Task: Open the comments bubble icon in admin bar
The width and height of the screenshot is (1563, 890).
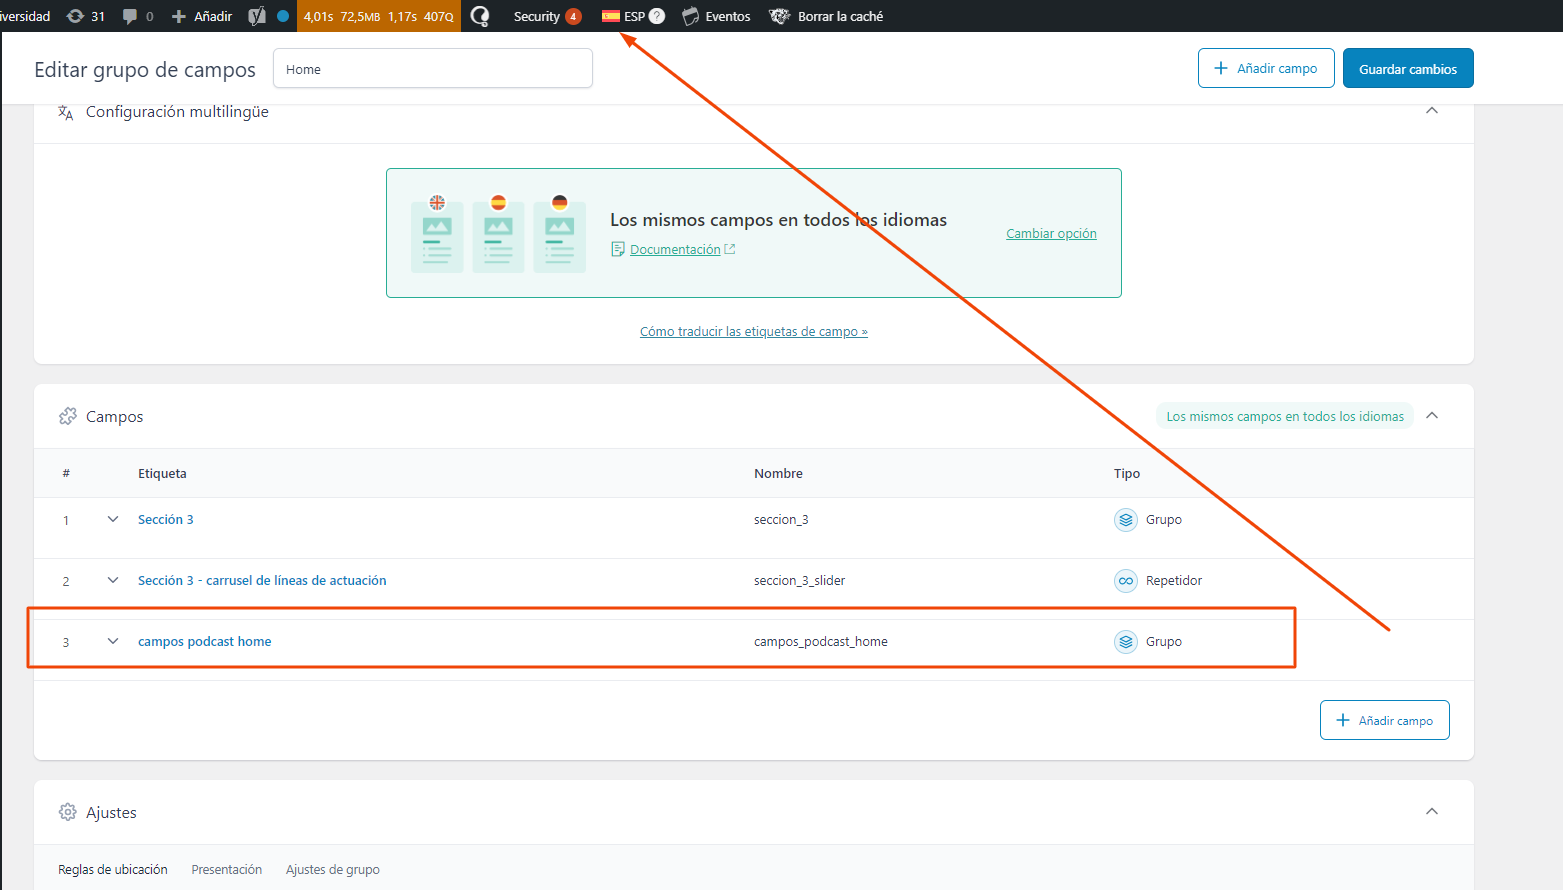Action: (137, 16)
